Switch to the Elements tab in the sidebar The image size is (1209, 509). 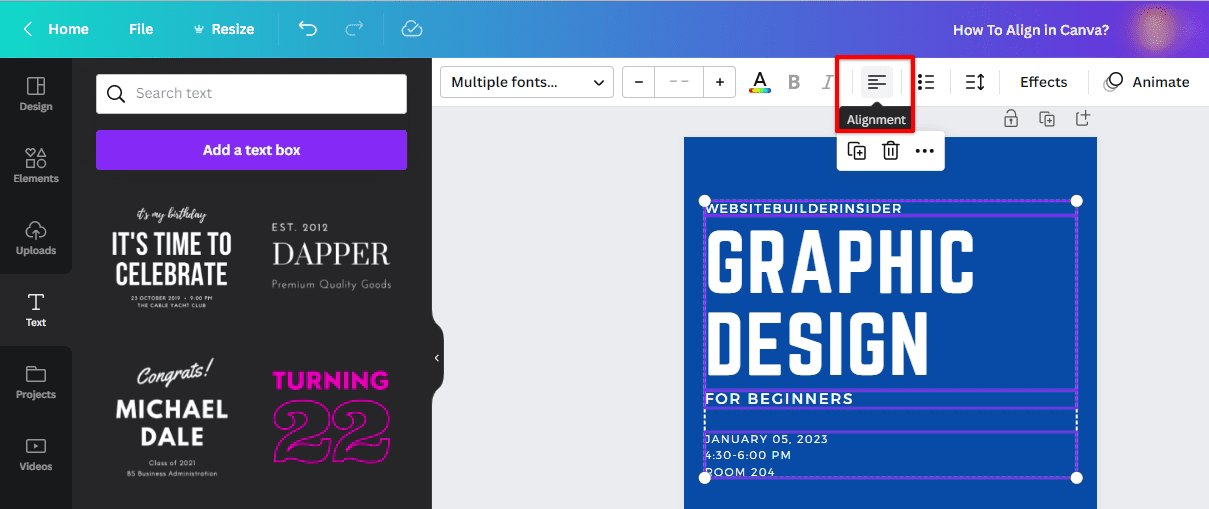pos(36,165)
